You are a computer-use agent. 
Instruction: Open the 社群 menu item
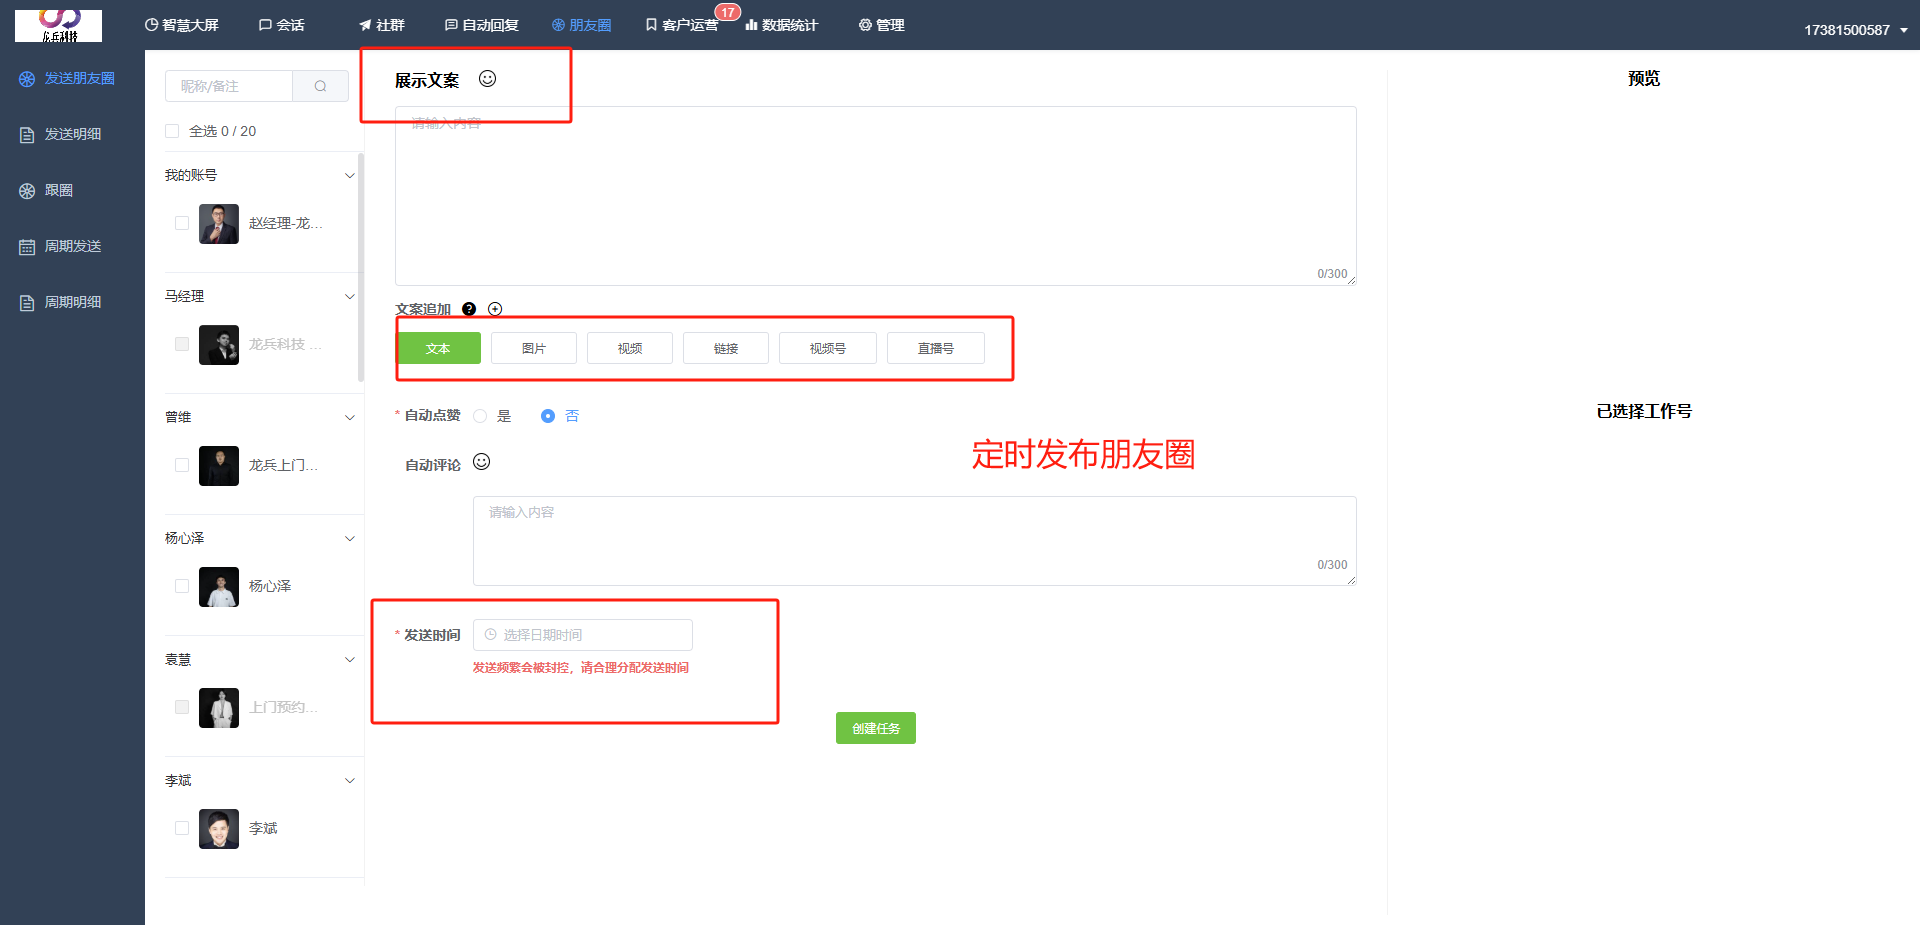[381, 25]
